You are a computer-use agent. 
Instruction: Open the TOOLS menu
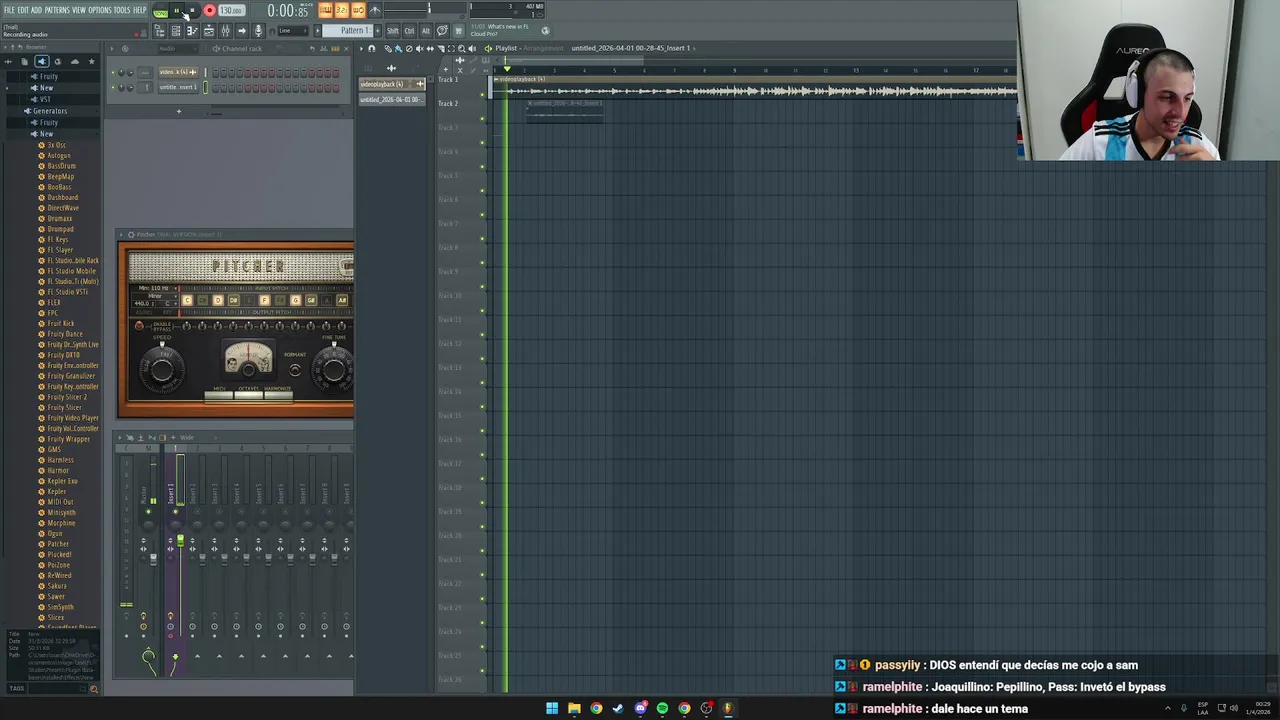pos(122,10)
